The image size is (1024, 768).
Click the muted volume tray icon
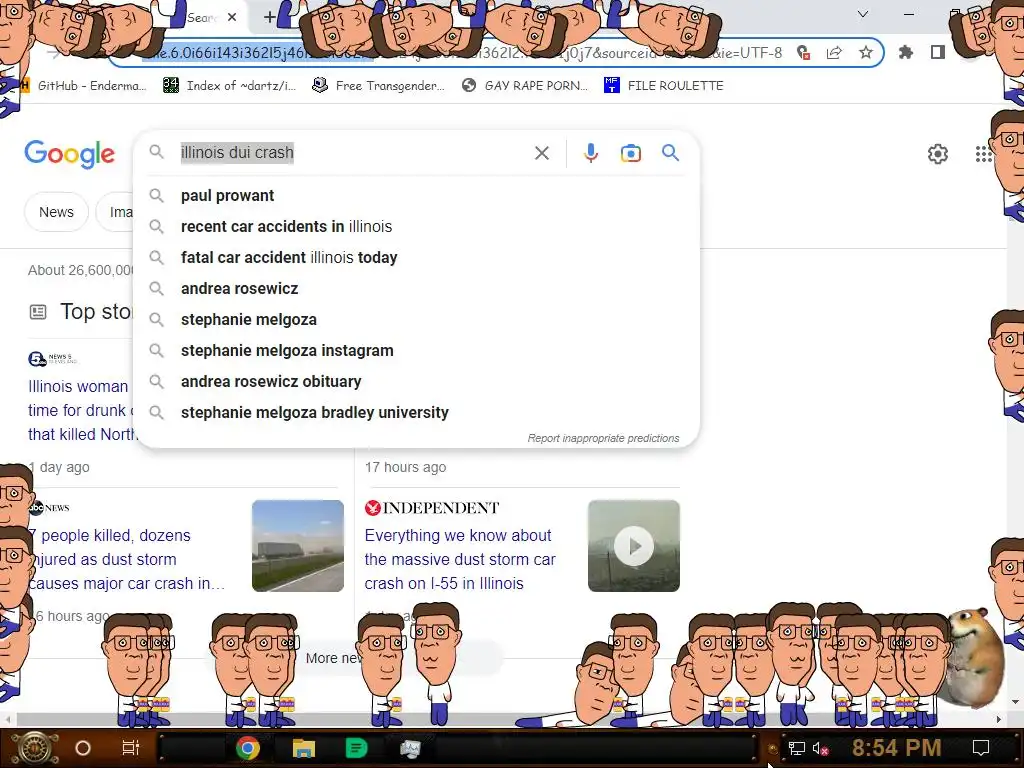[x=820, y=748]
